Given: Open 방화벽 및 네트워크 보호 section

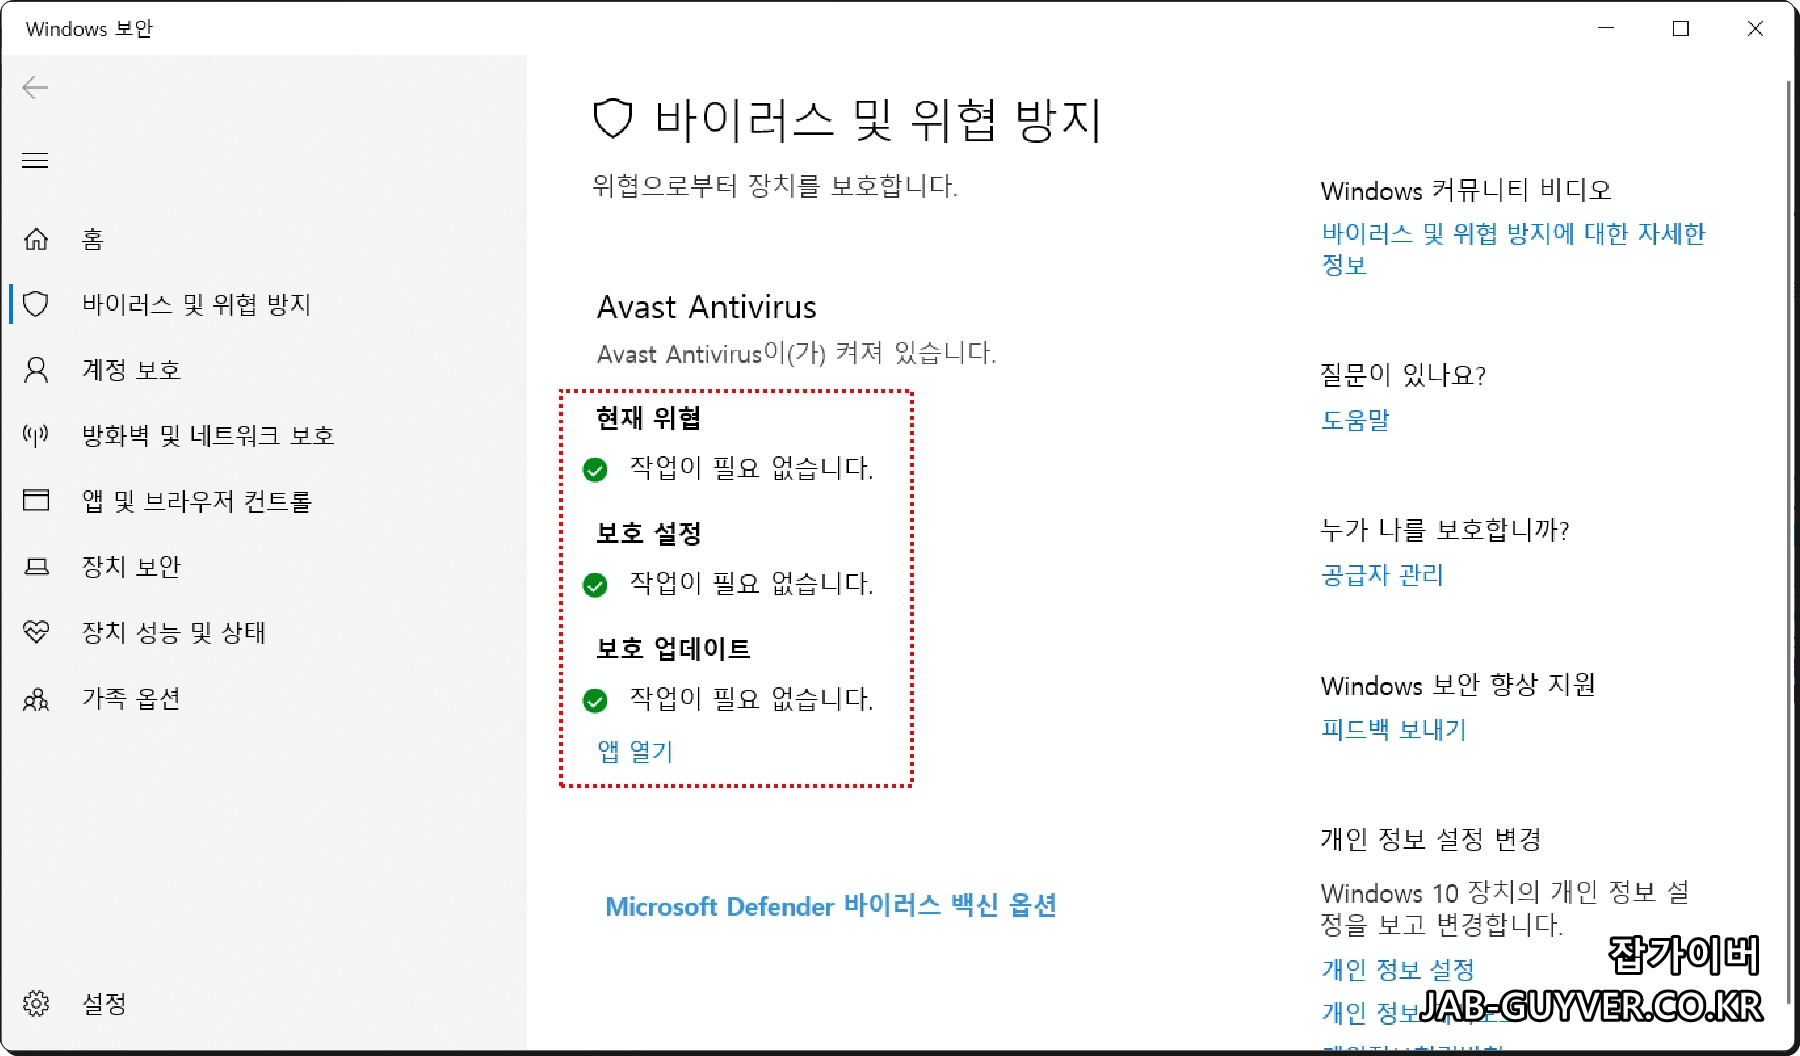Looking at the screenshot, I should 208,435.
